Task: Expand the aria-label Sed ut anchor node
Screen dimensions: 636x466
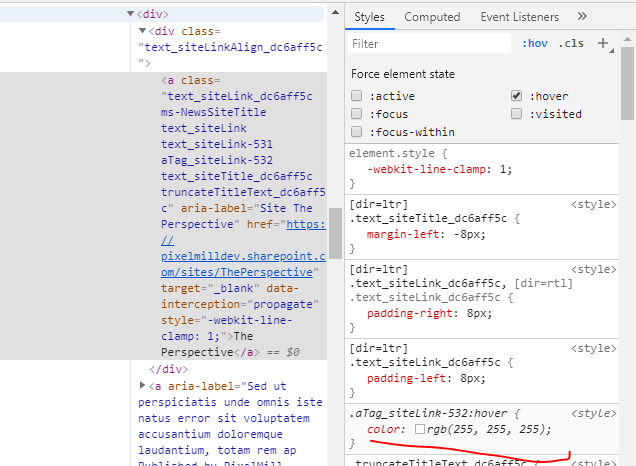Action: click(x=142, y=385)
